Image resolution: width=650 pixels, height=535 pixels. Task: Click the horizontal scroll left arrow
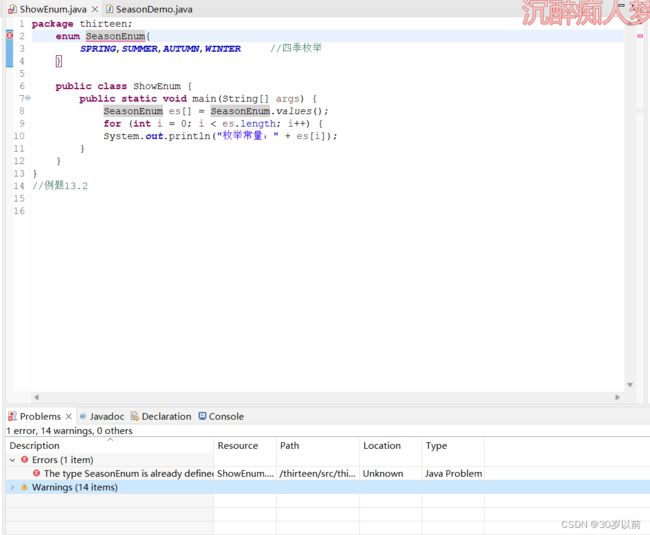36,397
